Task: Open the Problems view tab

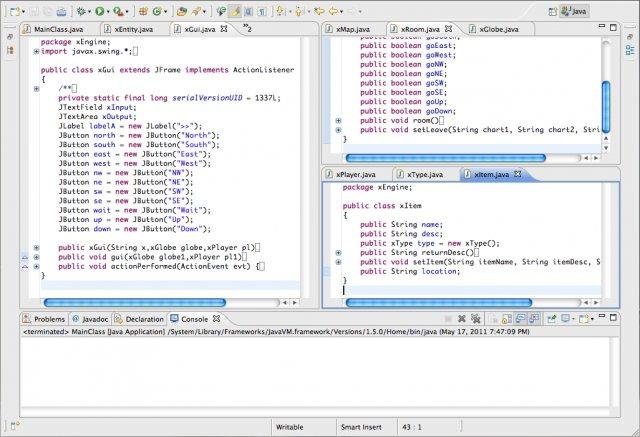Action: point(44,319)
